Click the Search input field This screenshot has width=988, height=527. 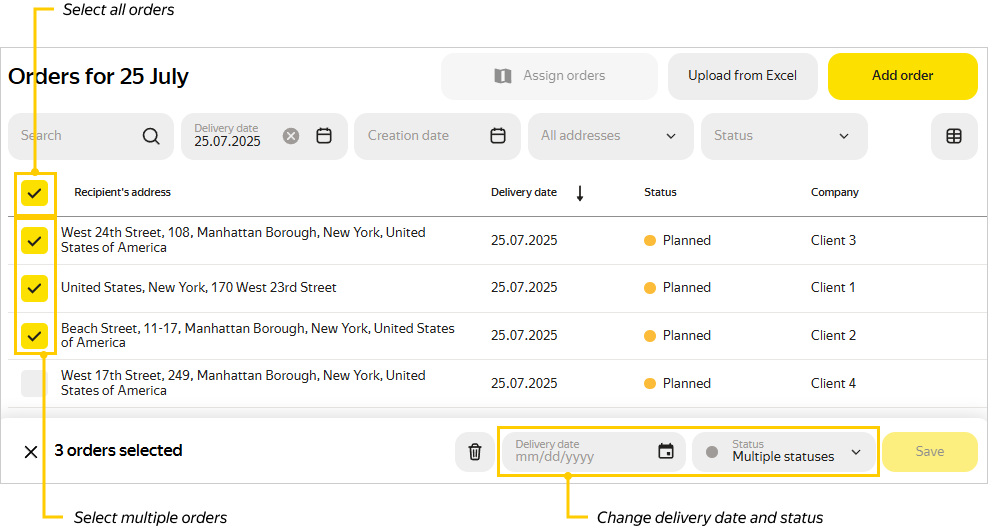pyautogui.click(x=75, y=136)
